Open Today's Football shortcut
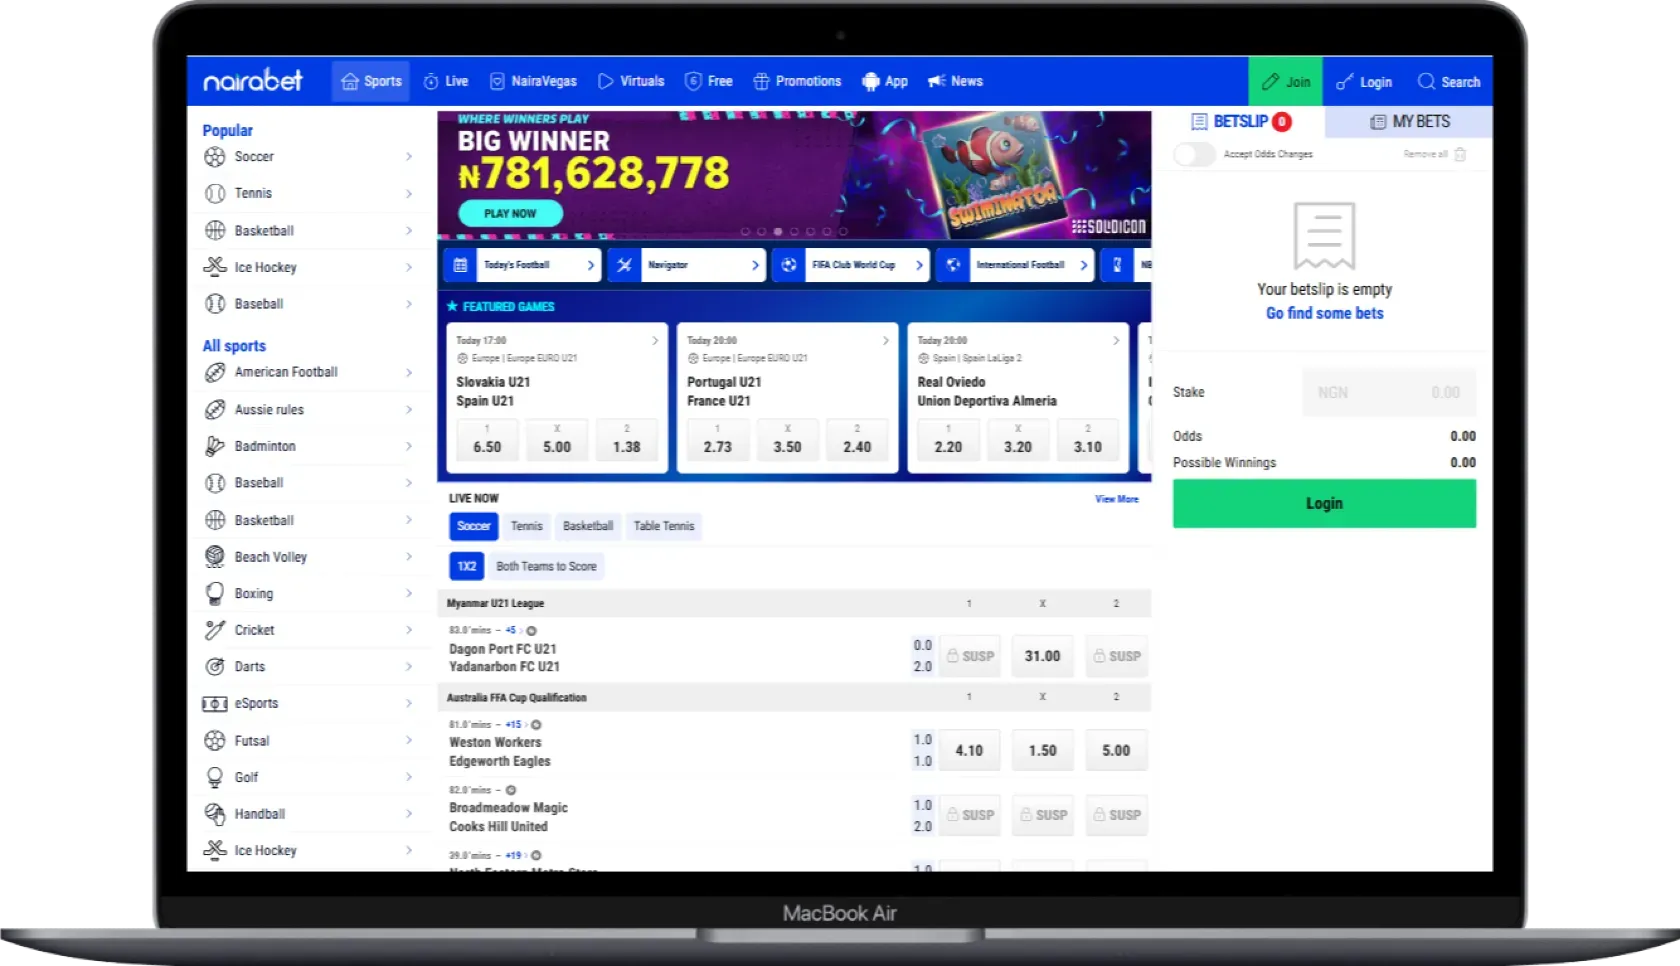The width and height of the screenshot is (1680, 966). (x=521, y=265)
